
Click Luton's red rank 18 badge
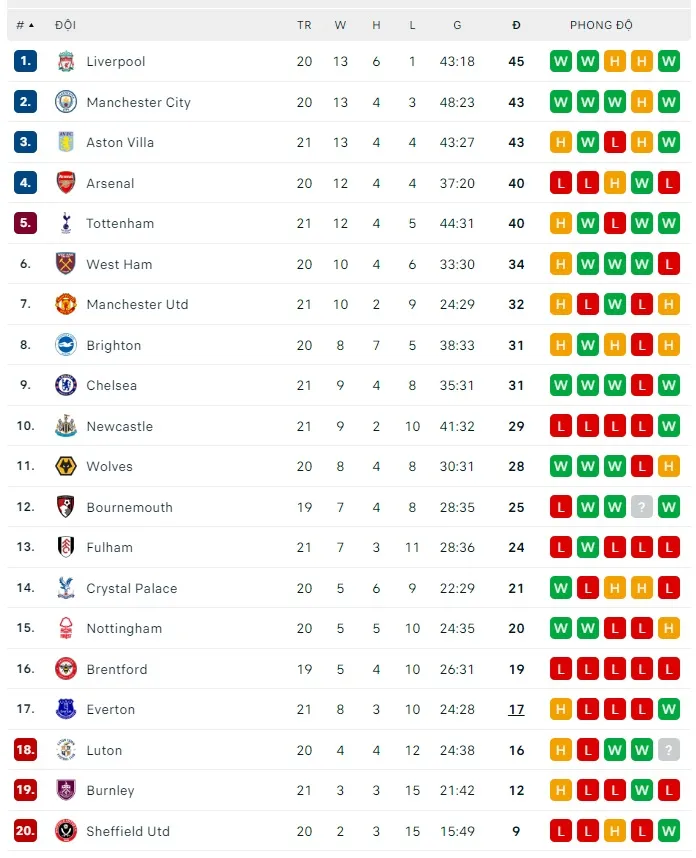click(x=26, y=750)
